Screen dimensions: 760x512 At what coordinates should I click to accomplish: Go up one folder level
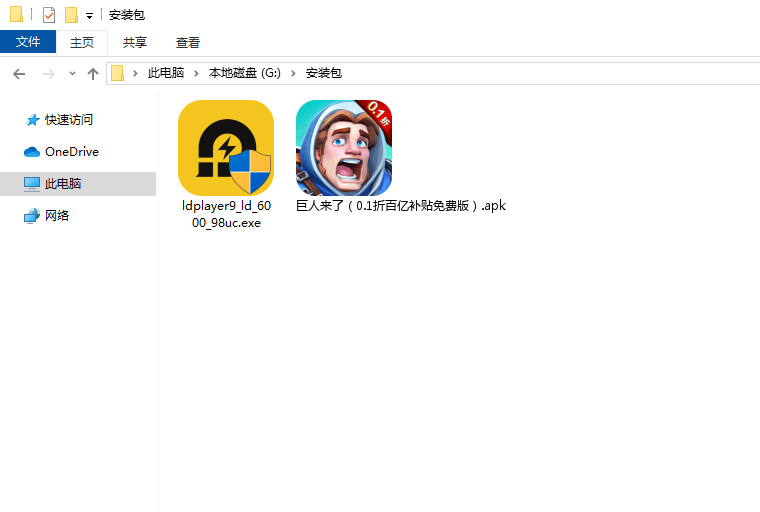[93, 74]
